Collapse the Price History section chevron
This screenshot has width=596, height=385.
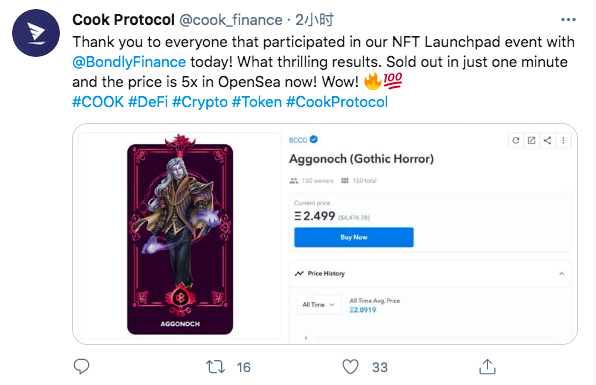(x=561, y=274)
